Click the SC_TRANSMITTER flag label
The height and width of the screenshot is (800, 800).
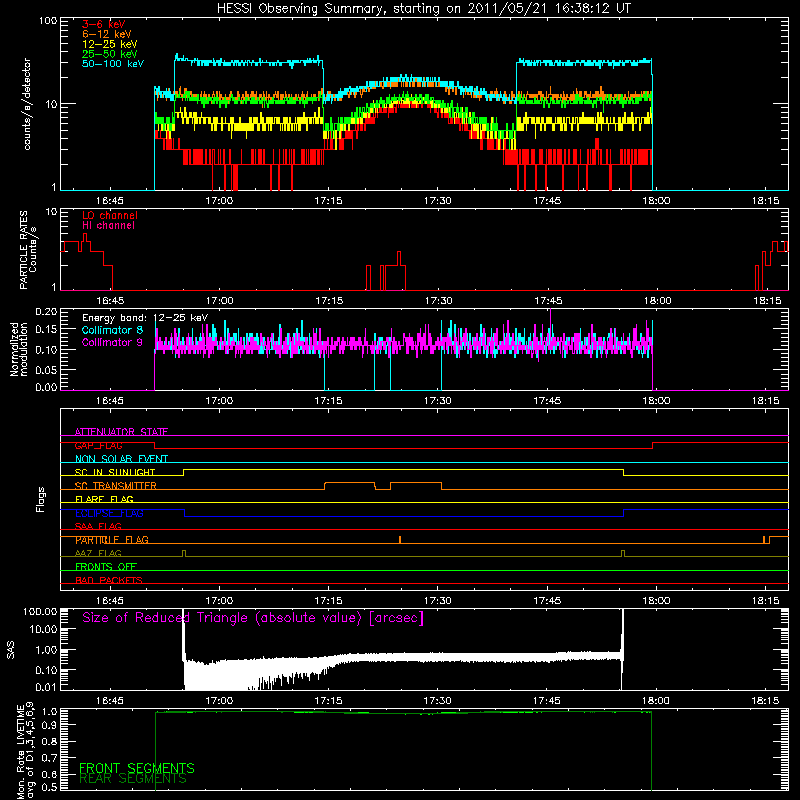coord(116,486)
